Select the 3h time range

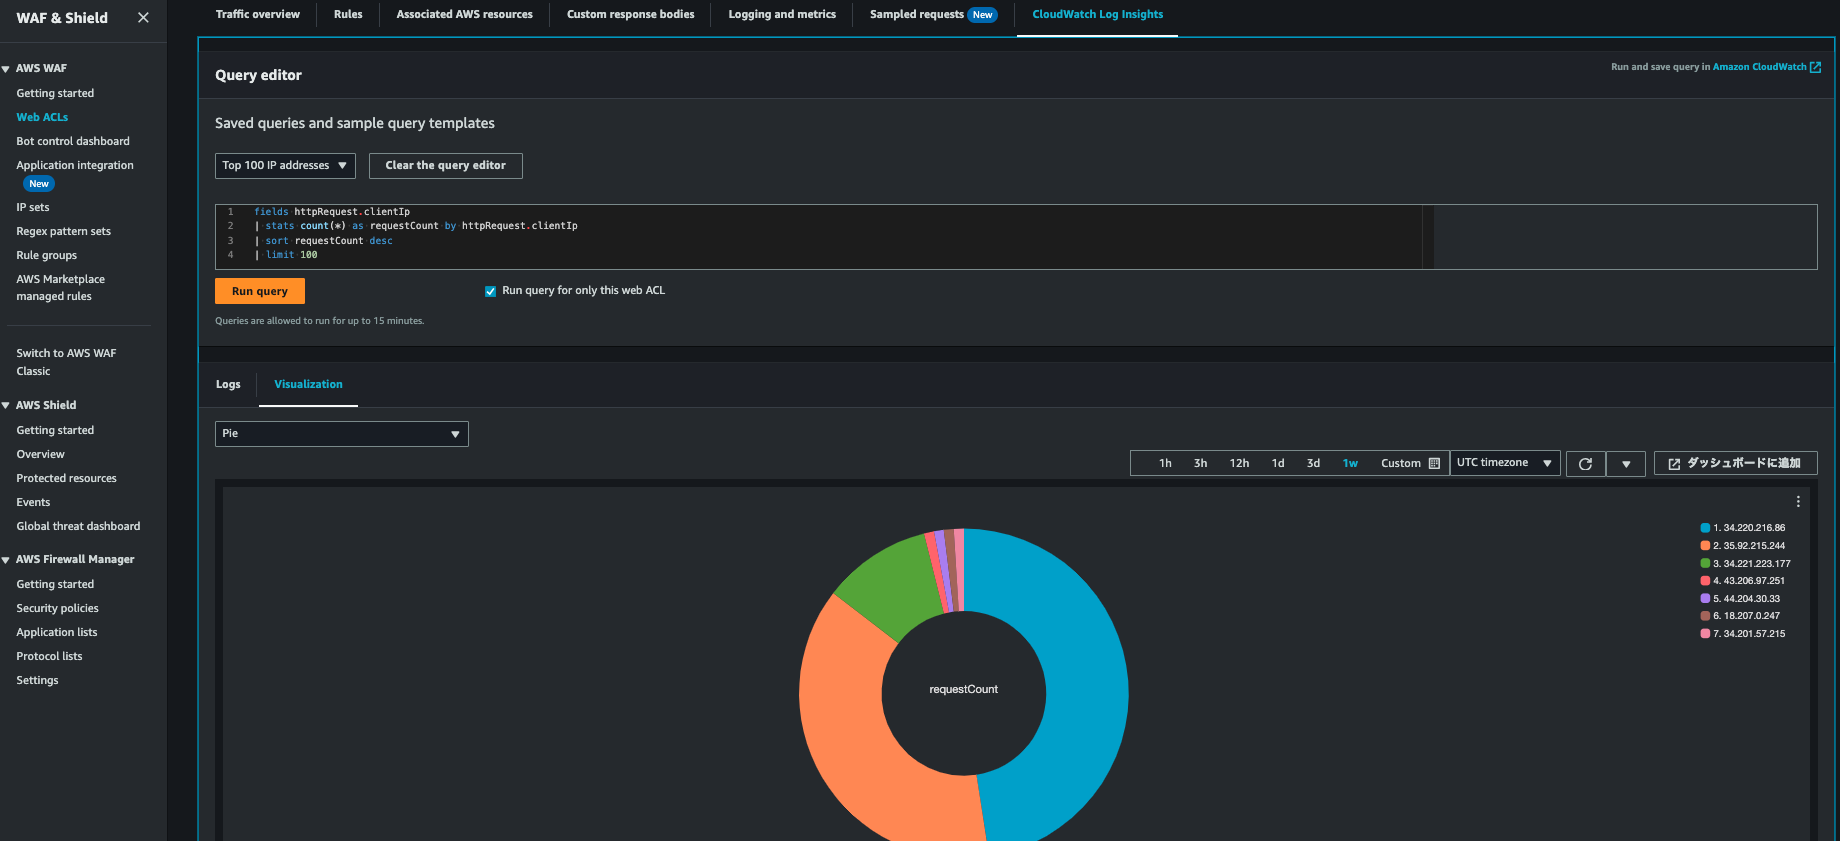click(x=1200, y=464)
